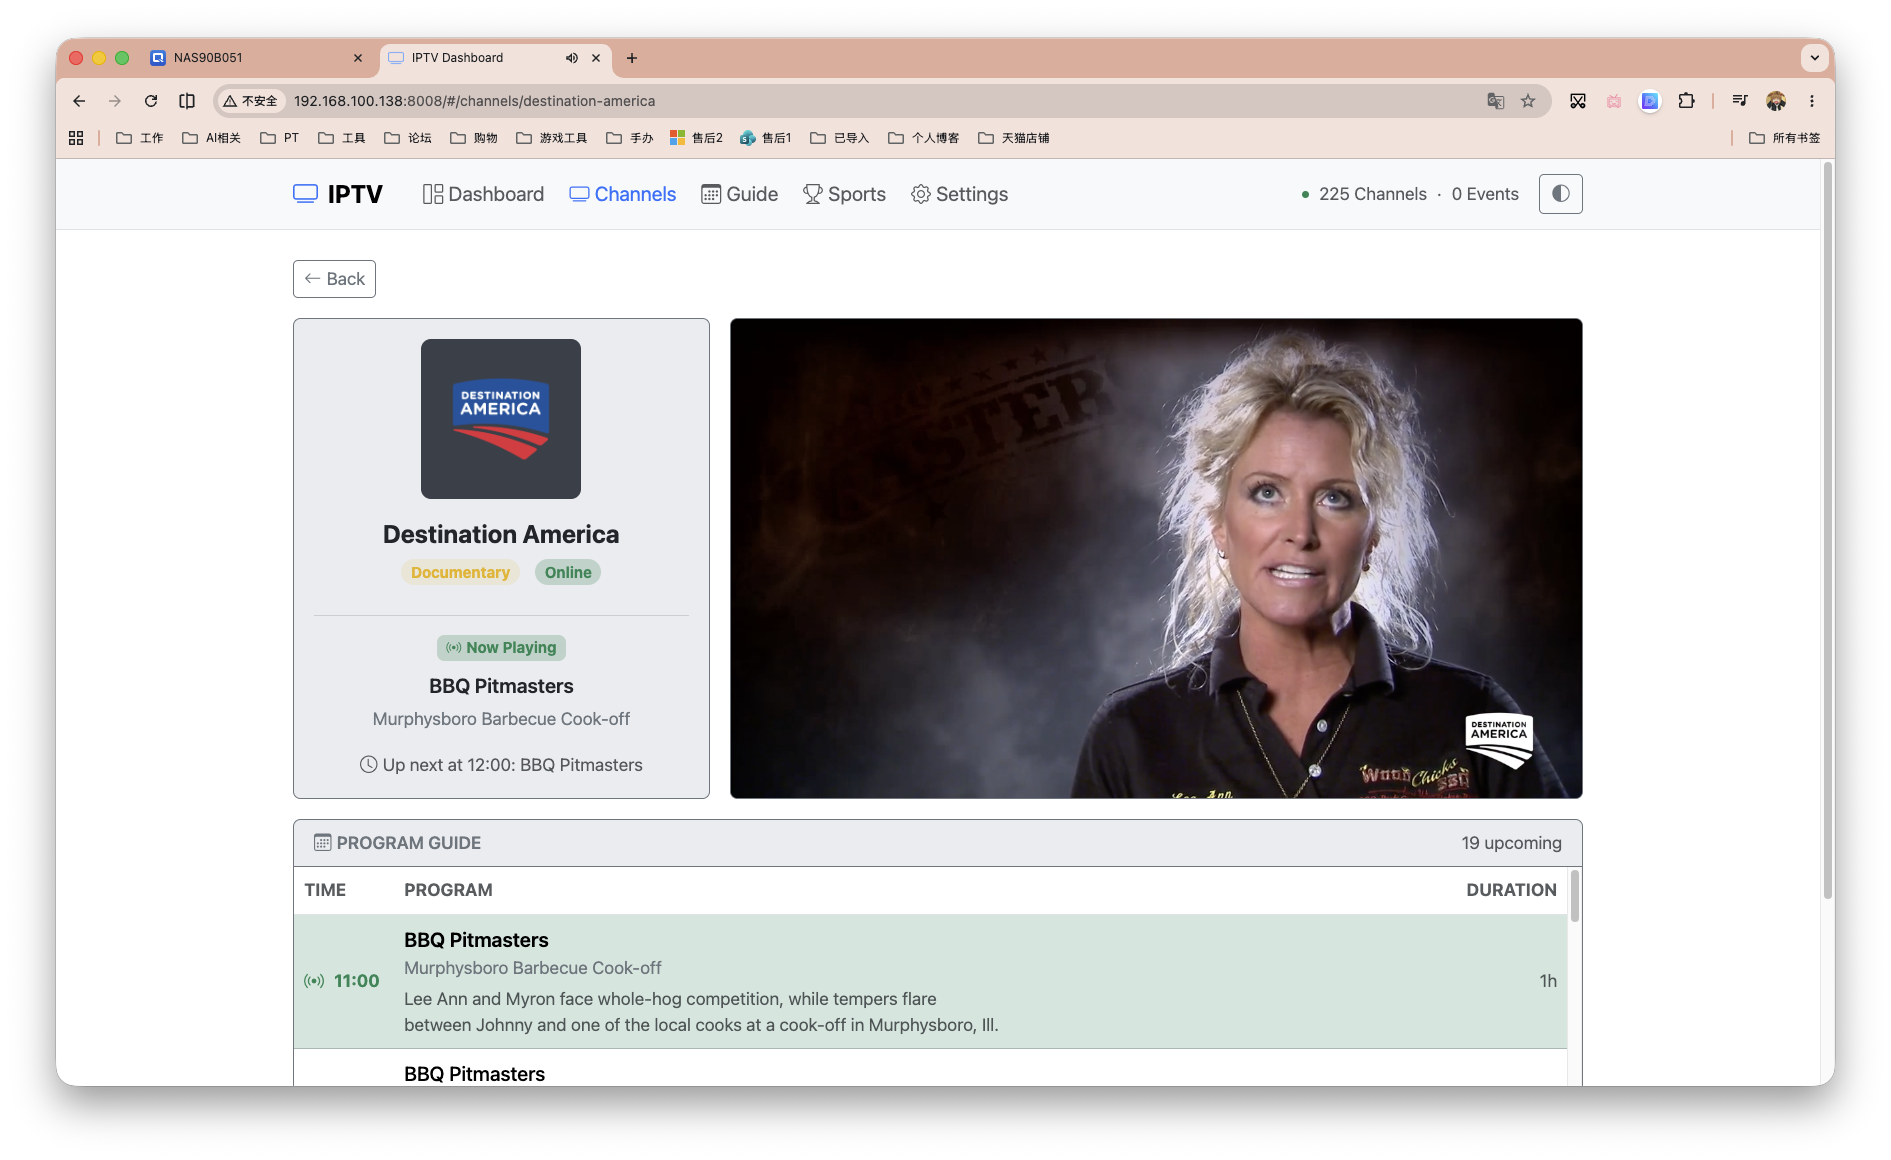Open the 所有书签 all bookmarks folder

[x=1785, y=138]
